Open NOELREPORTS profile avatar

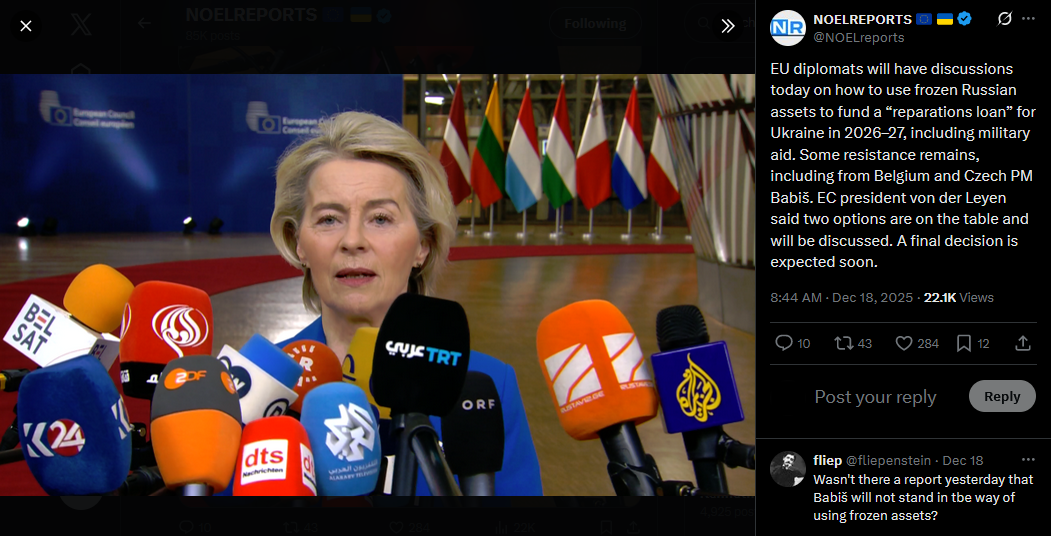tap(787, 27)
